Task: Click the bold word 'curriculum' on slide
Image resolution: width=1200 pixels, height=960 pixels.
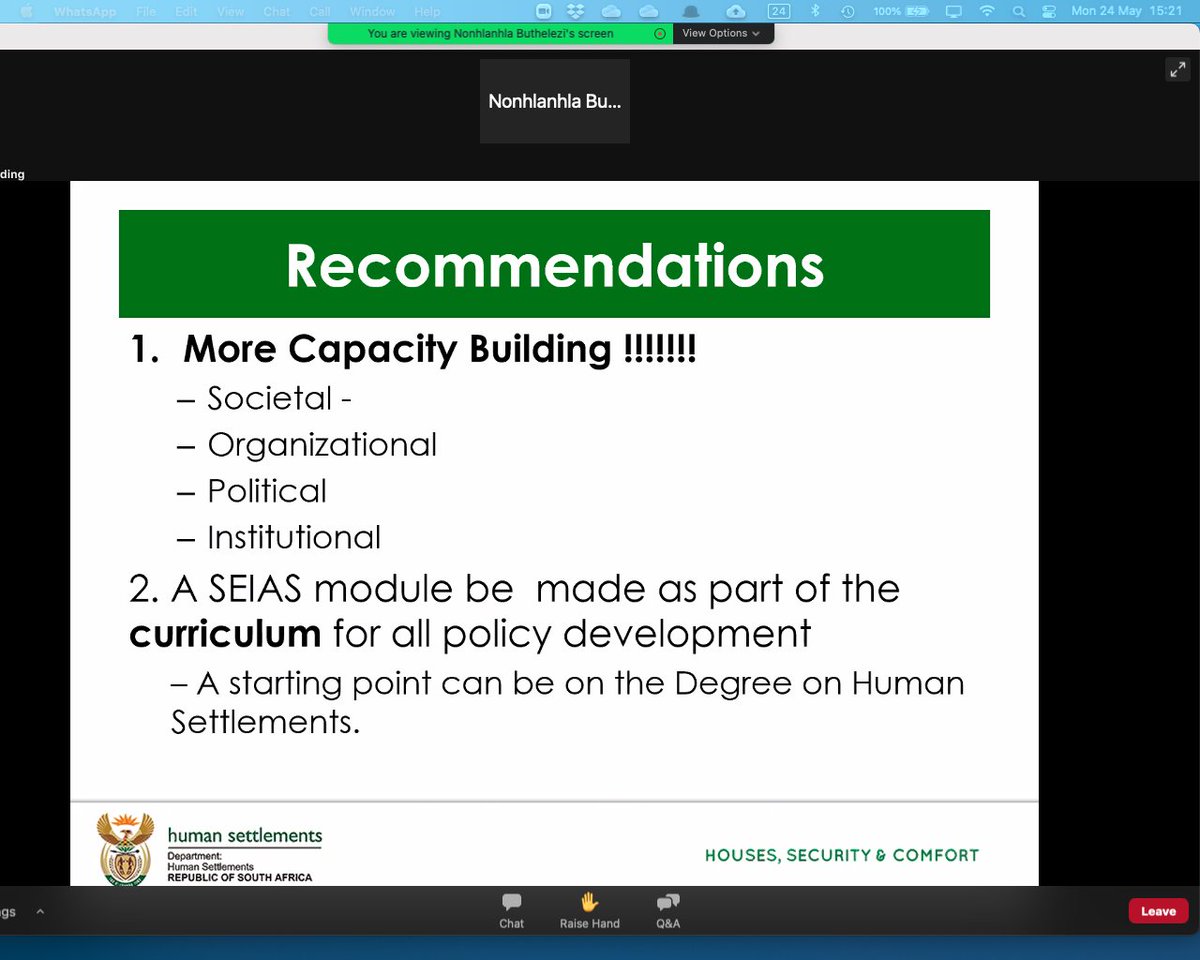Action: (225, 634)
